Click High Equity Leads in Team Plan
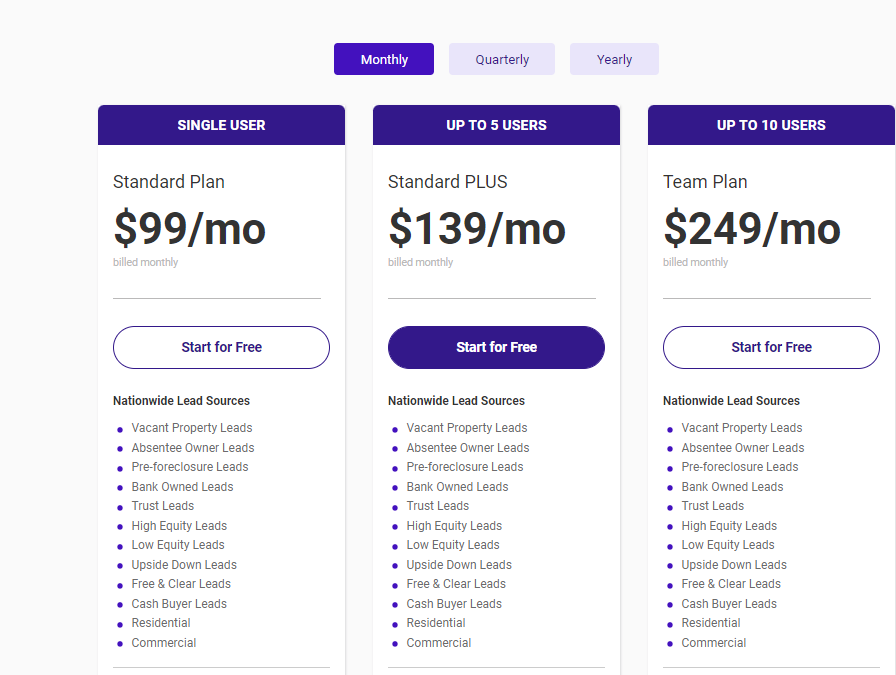Viewport: 896px width, 675px height. click(x=729, y=526)
